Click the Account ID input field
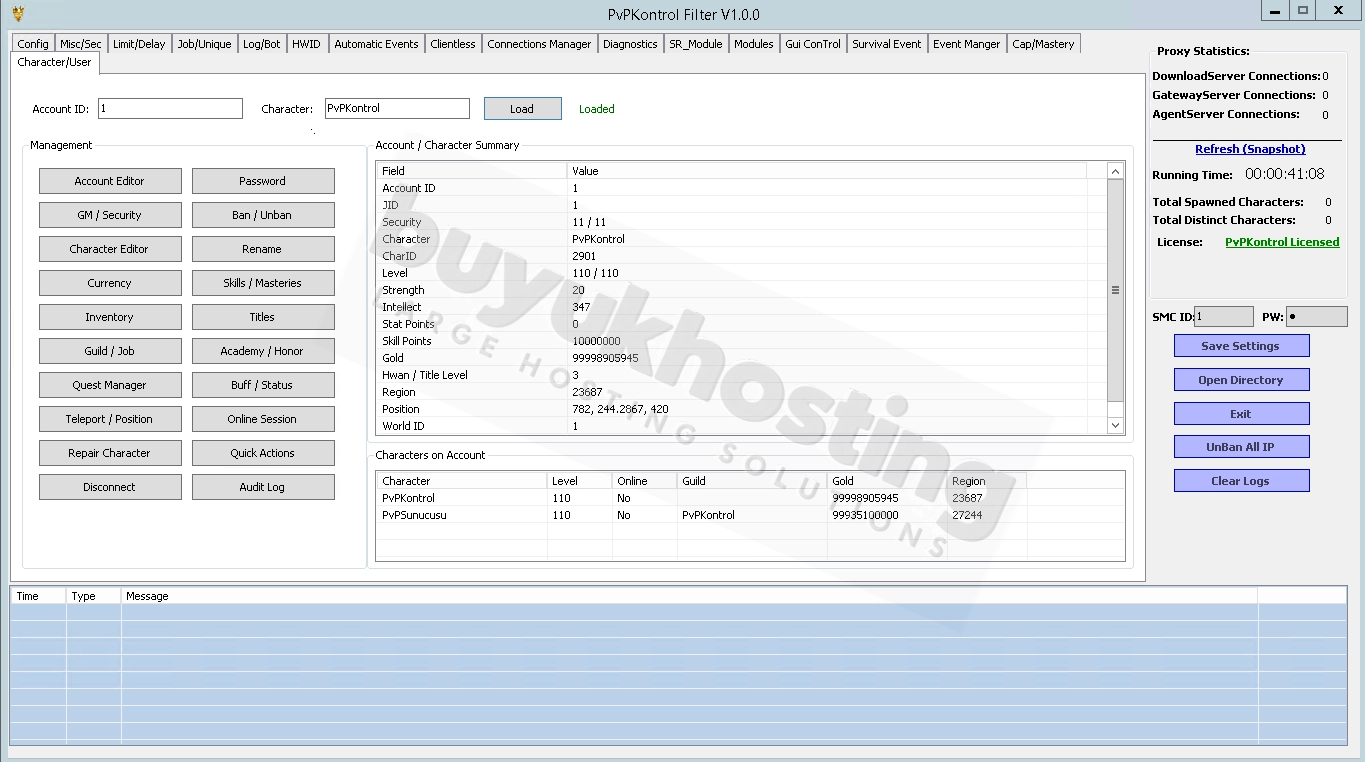The width and height of the screenshot is (1365, 762). [170, 109]
